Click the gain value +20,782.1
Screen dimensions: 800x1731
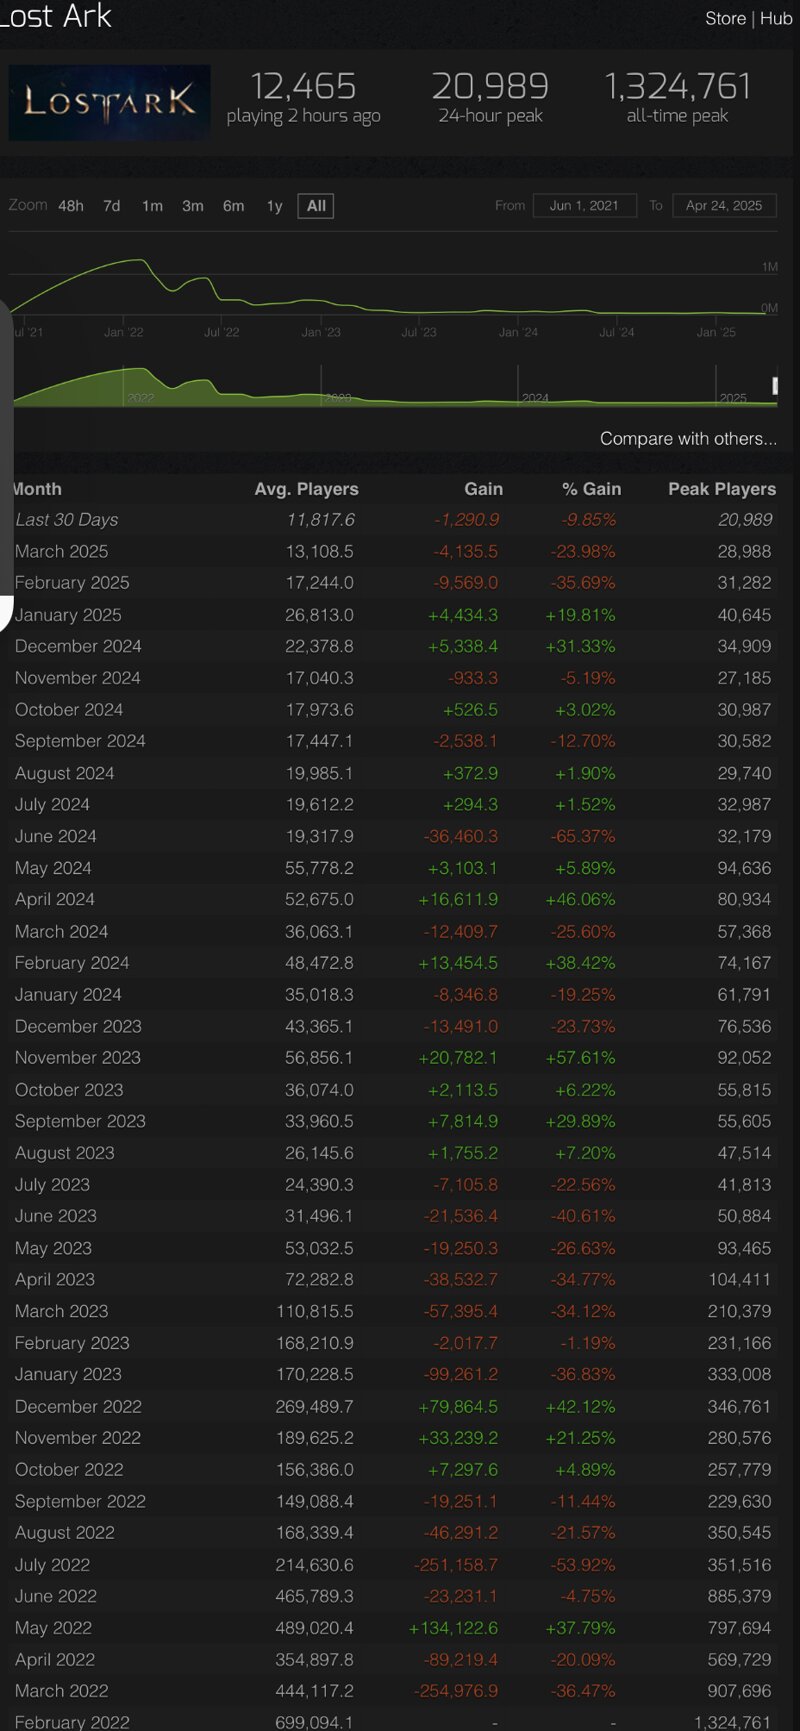coord(458,1058)
